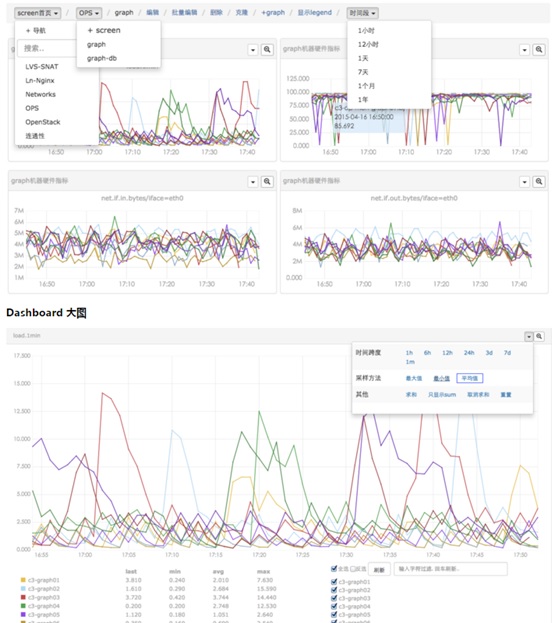The image size is (554, 623).
Task: Click the yellow c3-graph01 legend swatch
Action: [23, 580]
